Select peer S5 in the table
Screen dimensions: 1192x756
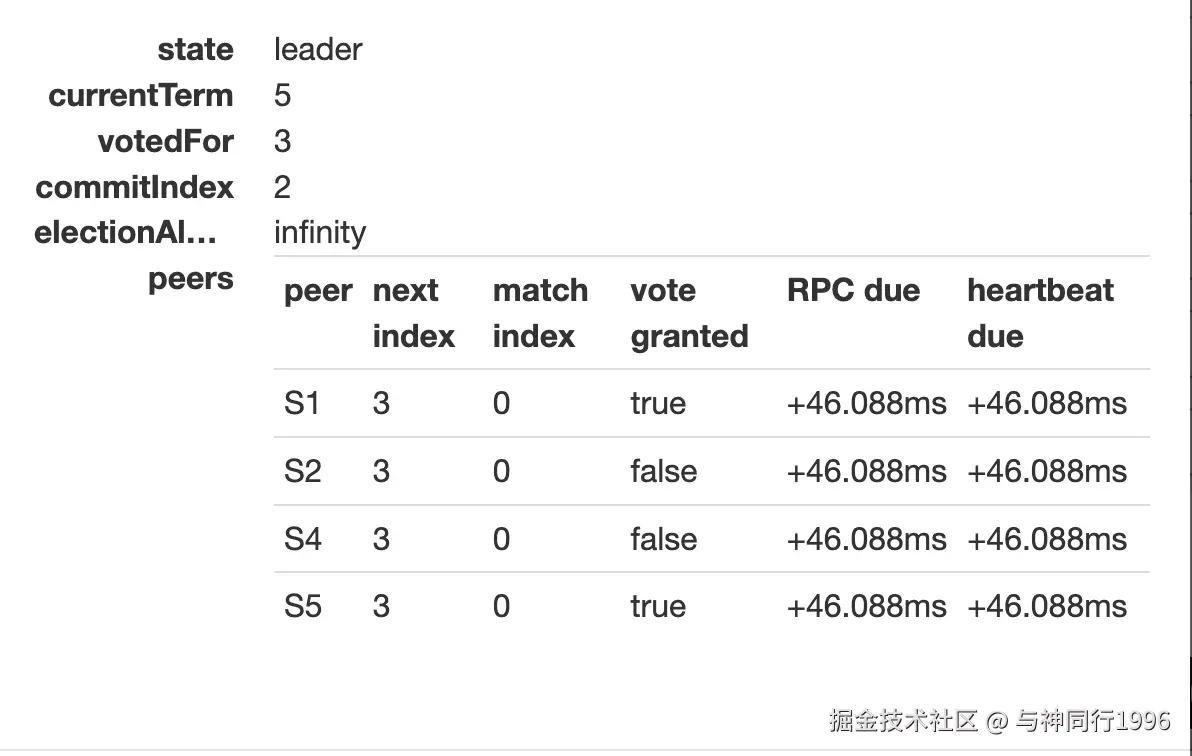[x=303, y=606]
